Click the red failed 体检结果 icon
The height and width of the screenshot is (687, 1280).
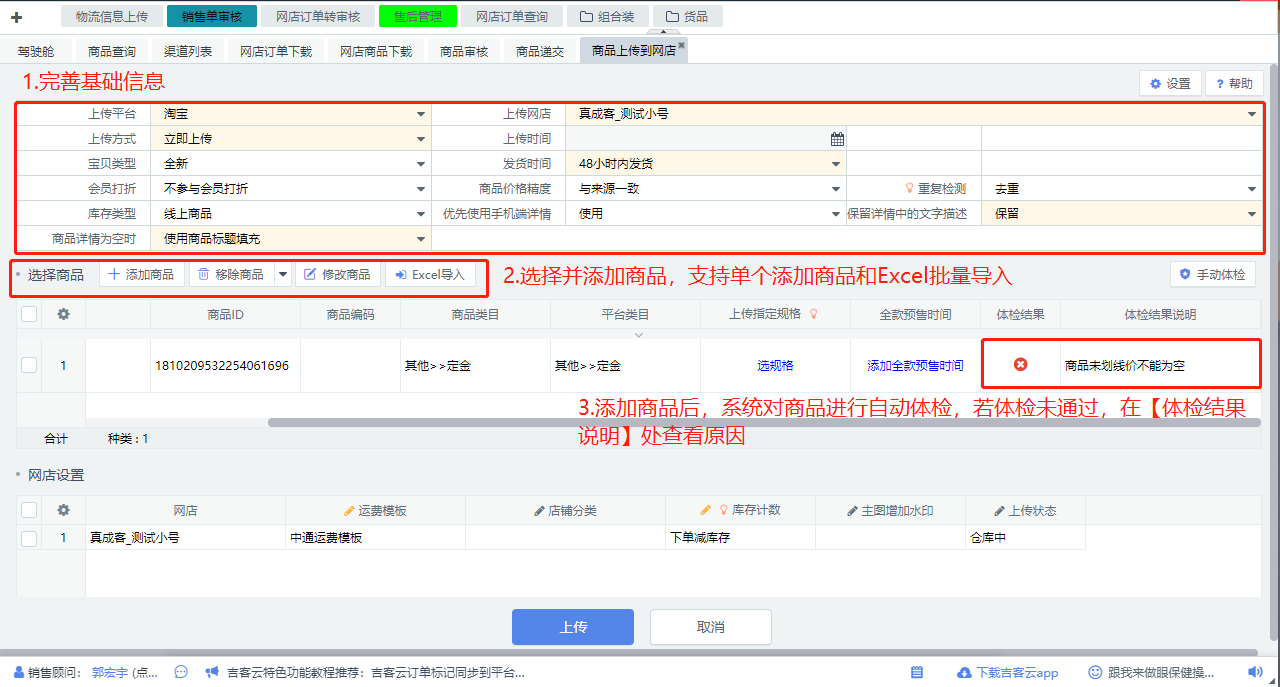pyautogui.click(x=1020, y=365)
